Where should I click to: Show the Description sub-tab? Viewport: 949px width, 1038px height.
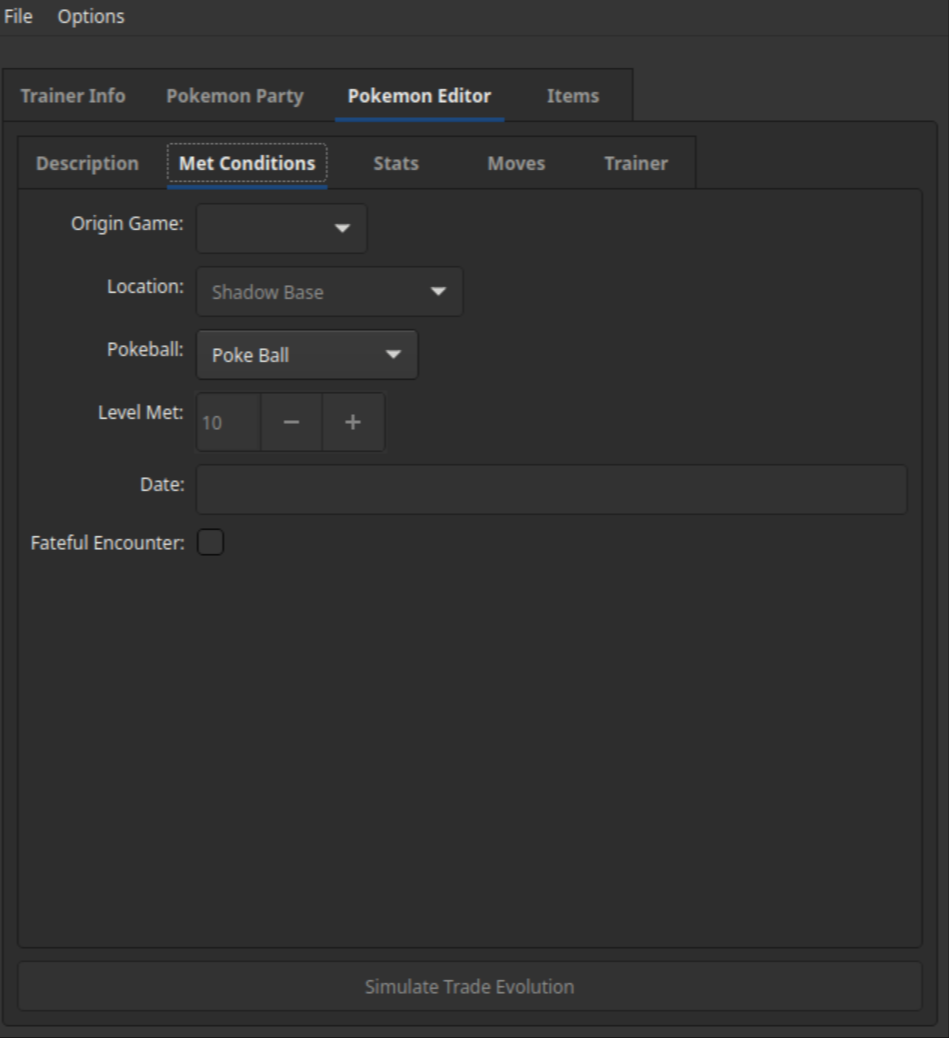pos(87,163)
